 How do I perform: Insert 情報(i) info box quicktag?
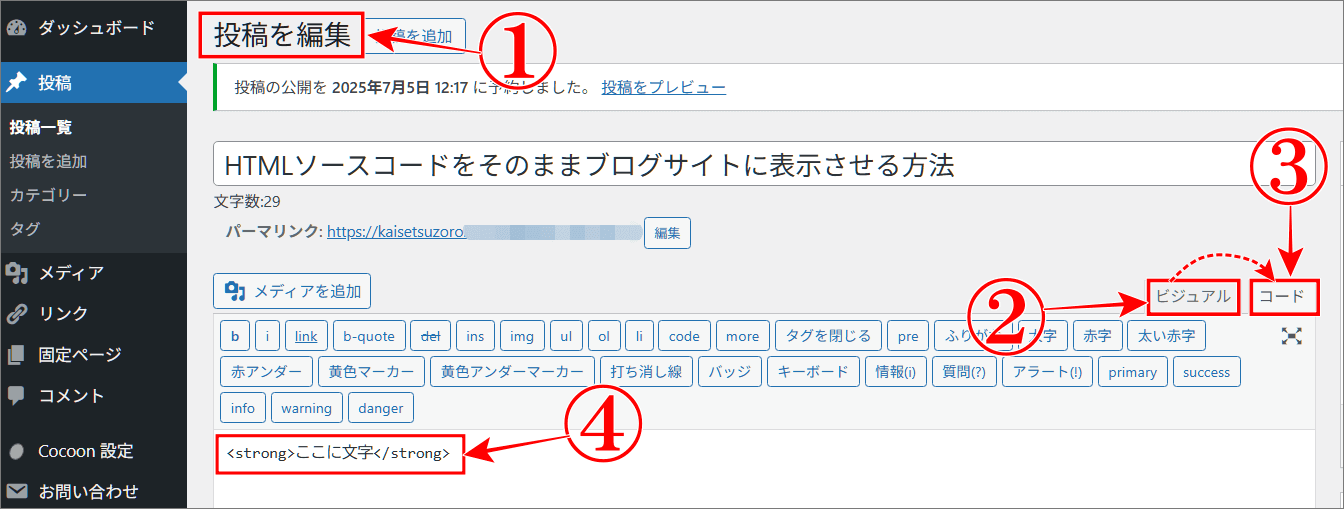(x=895, y=372)
